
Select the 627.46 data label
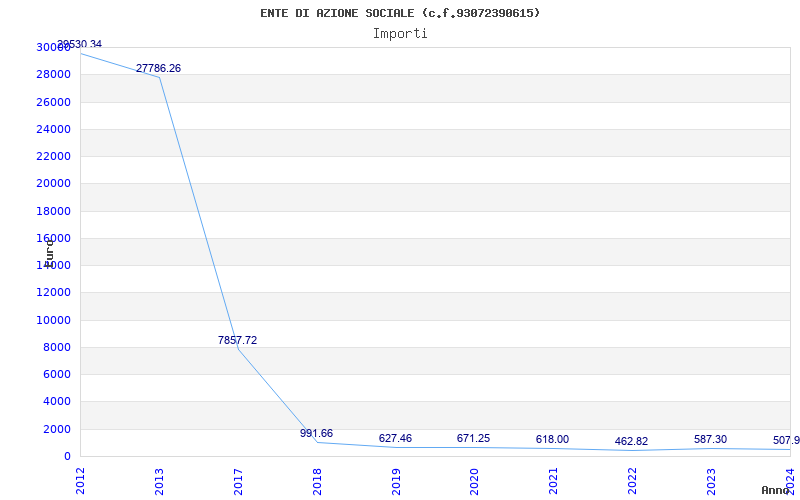(395, 438)
